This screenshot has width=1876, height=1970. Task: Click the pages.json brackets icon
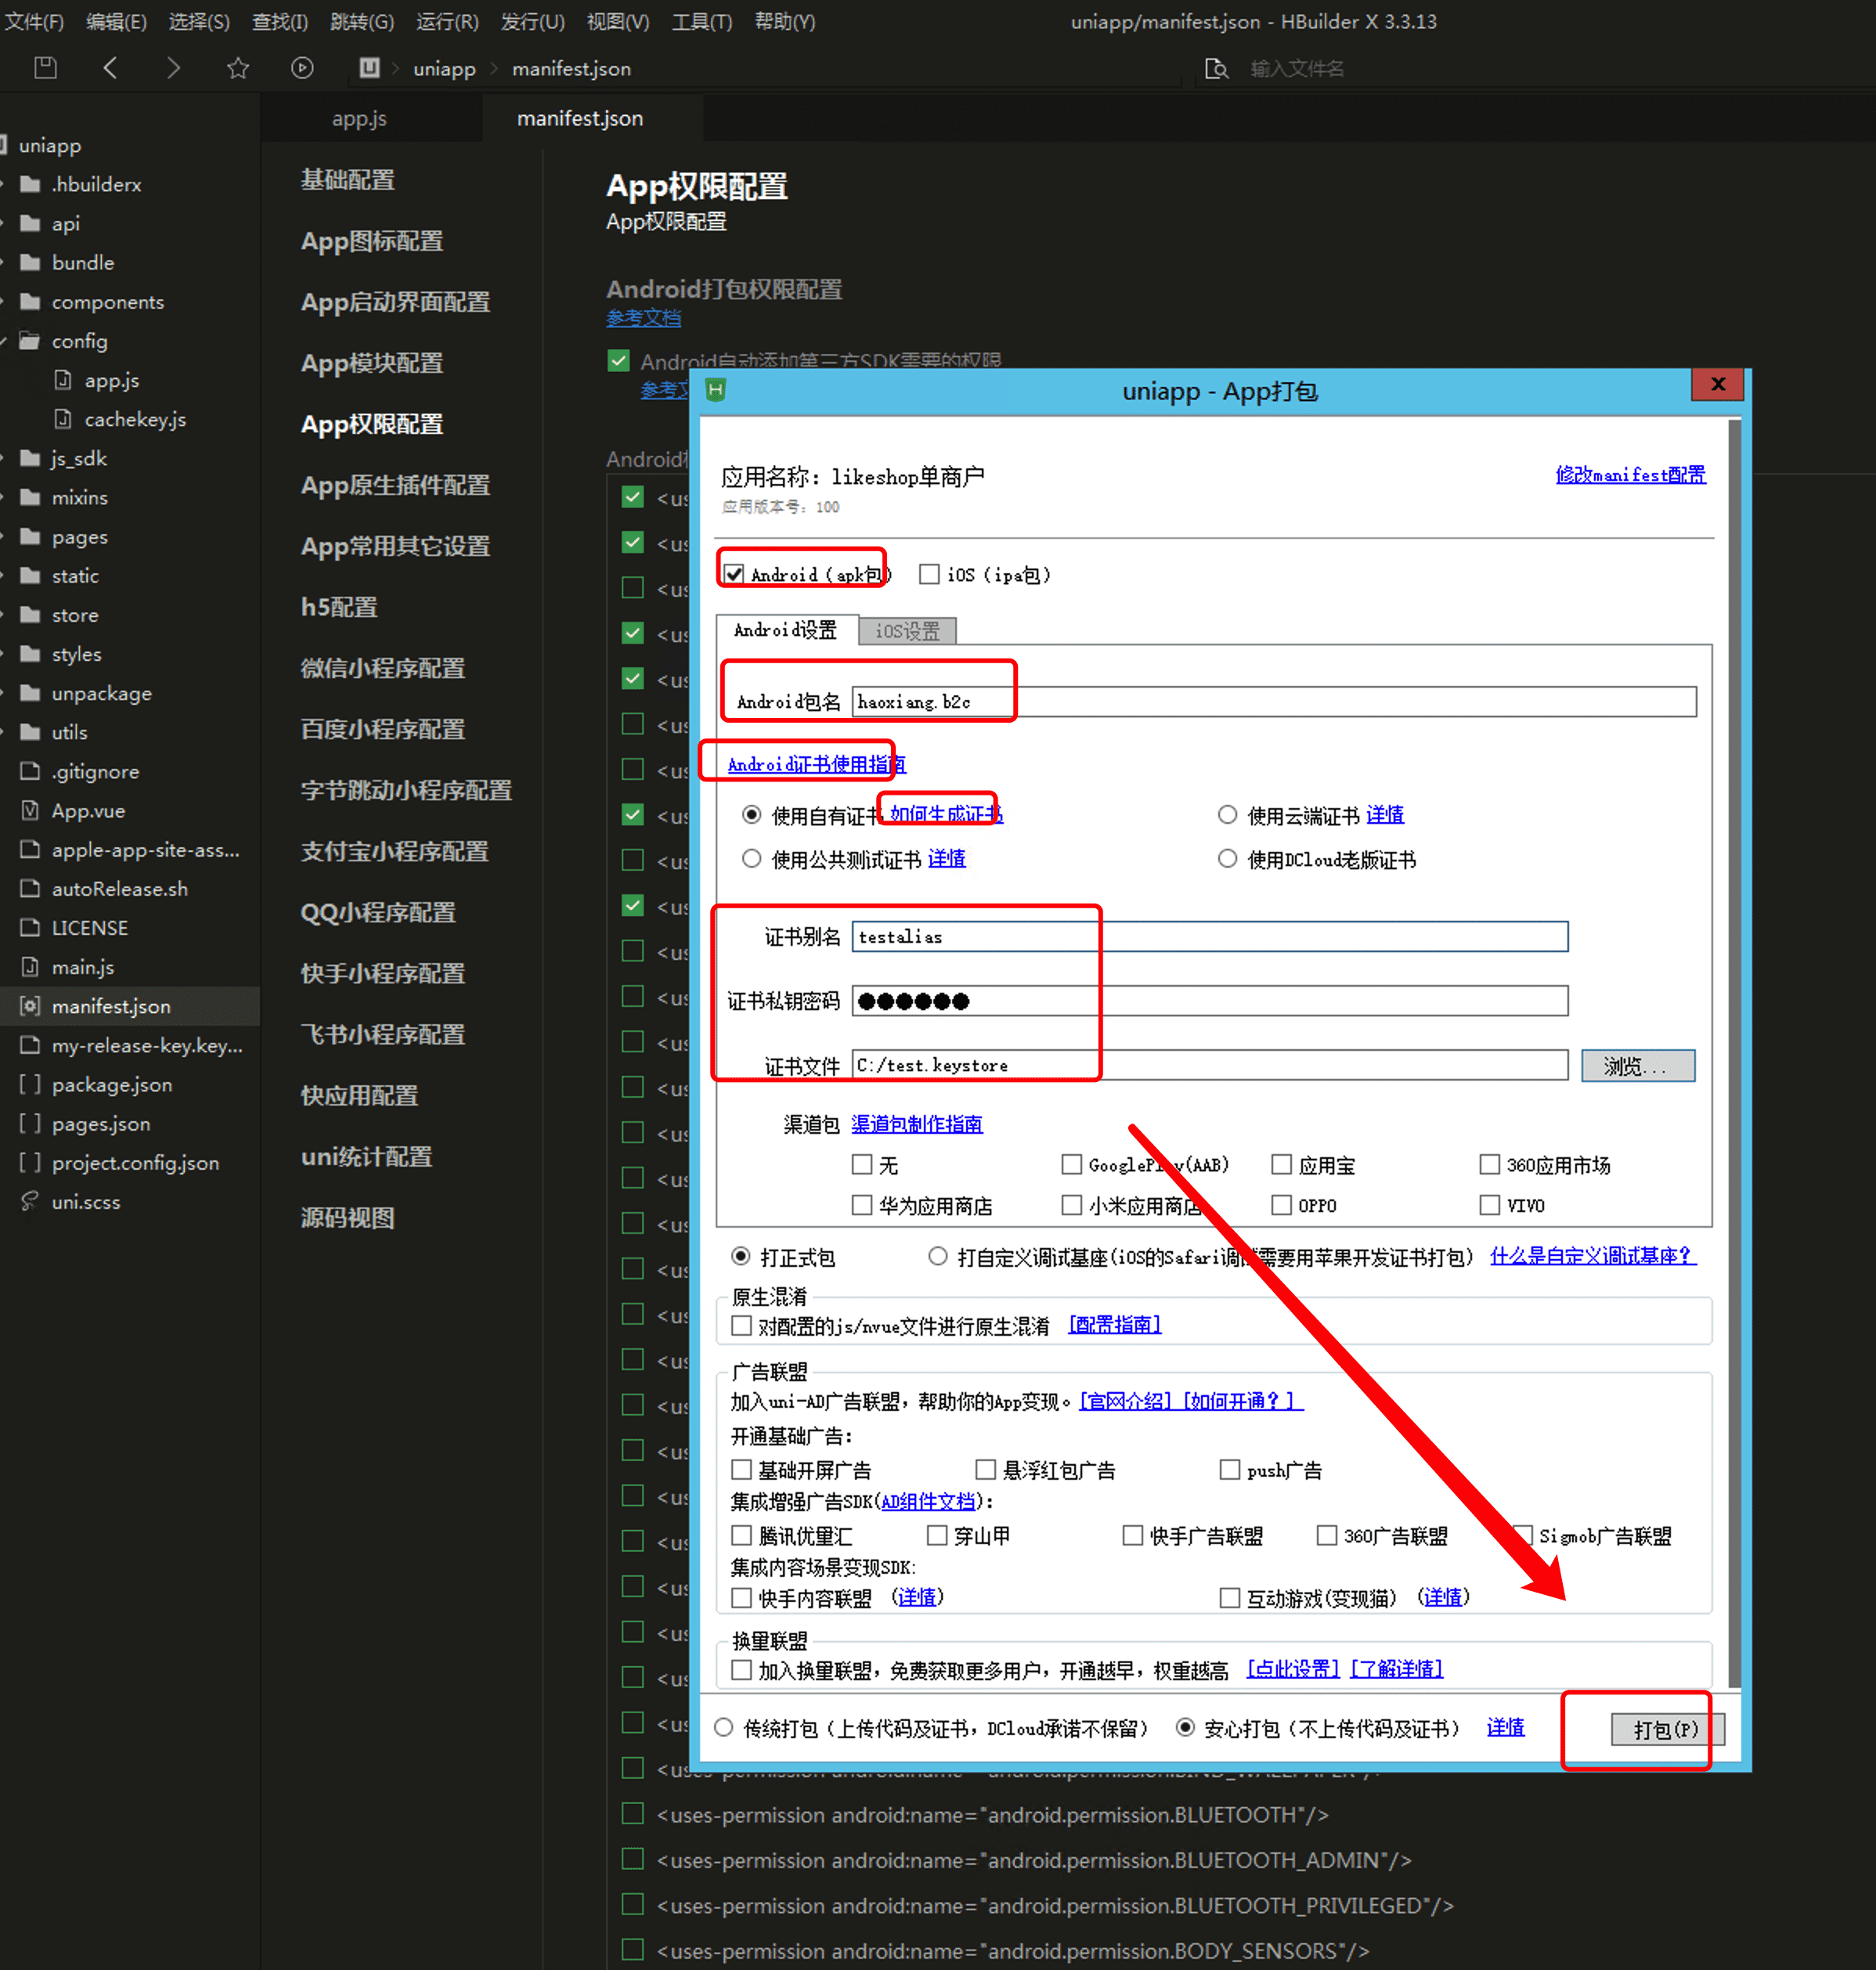point(31,1123)
